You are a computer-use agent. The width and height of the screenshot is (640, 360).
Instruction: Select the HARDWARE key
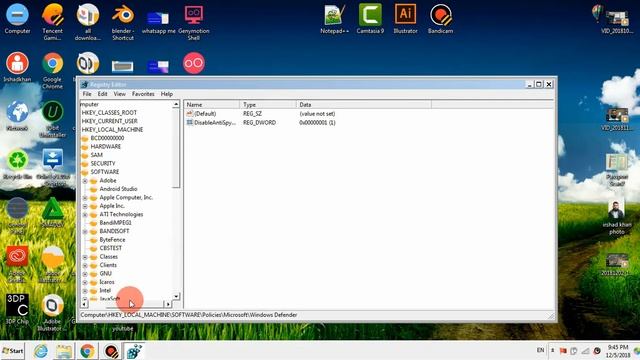(106, 147)
